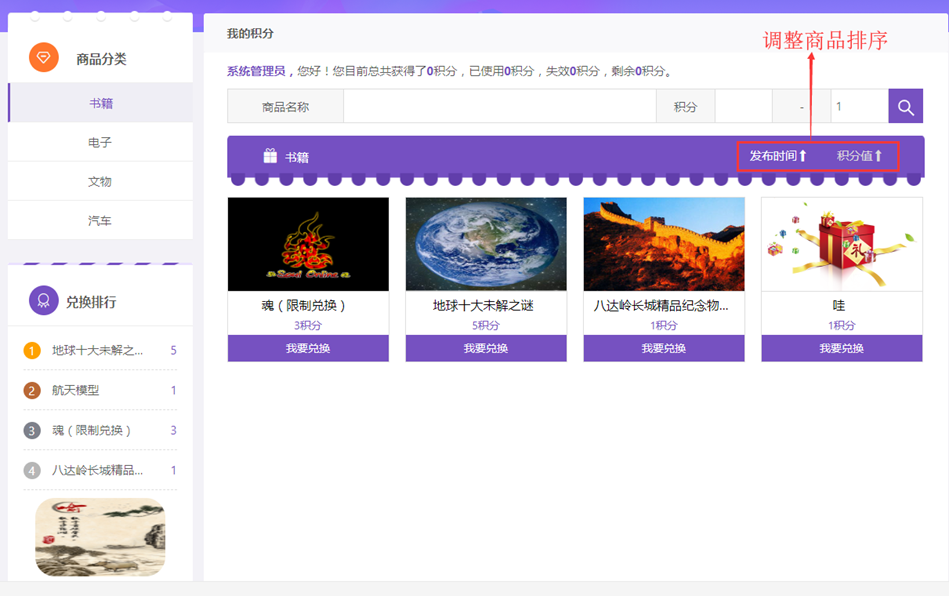The width and height of the screenshot is (949, 596).
Task: Click the magnifier search button
Action: (905, 106)
